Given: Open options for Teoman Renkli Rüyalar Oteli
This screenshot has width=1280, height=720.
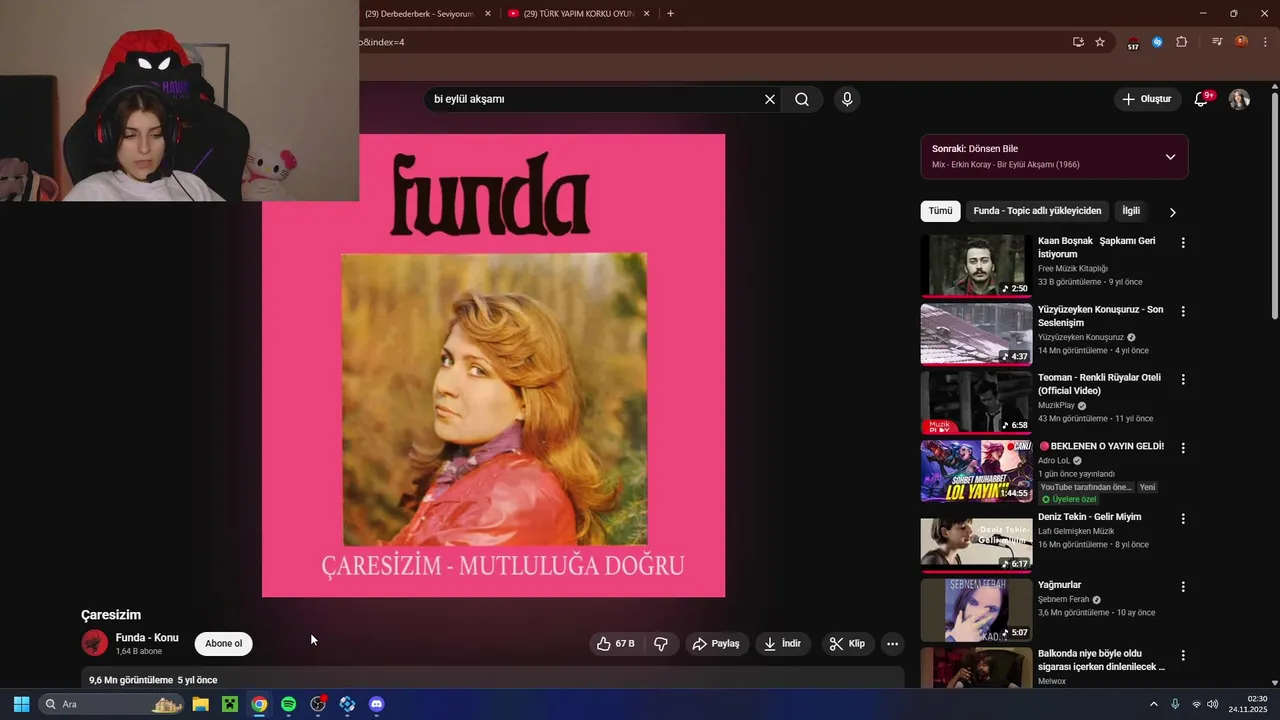Looking at the screenshot, I should tap(1183, 380).
